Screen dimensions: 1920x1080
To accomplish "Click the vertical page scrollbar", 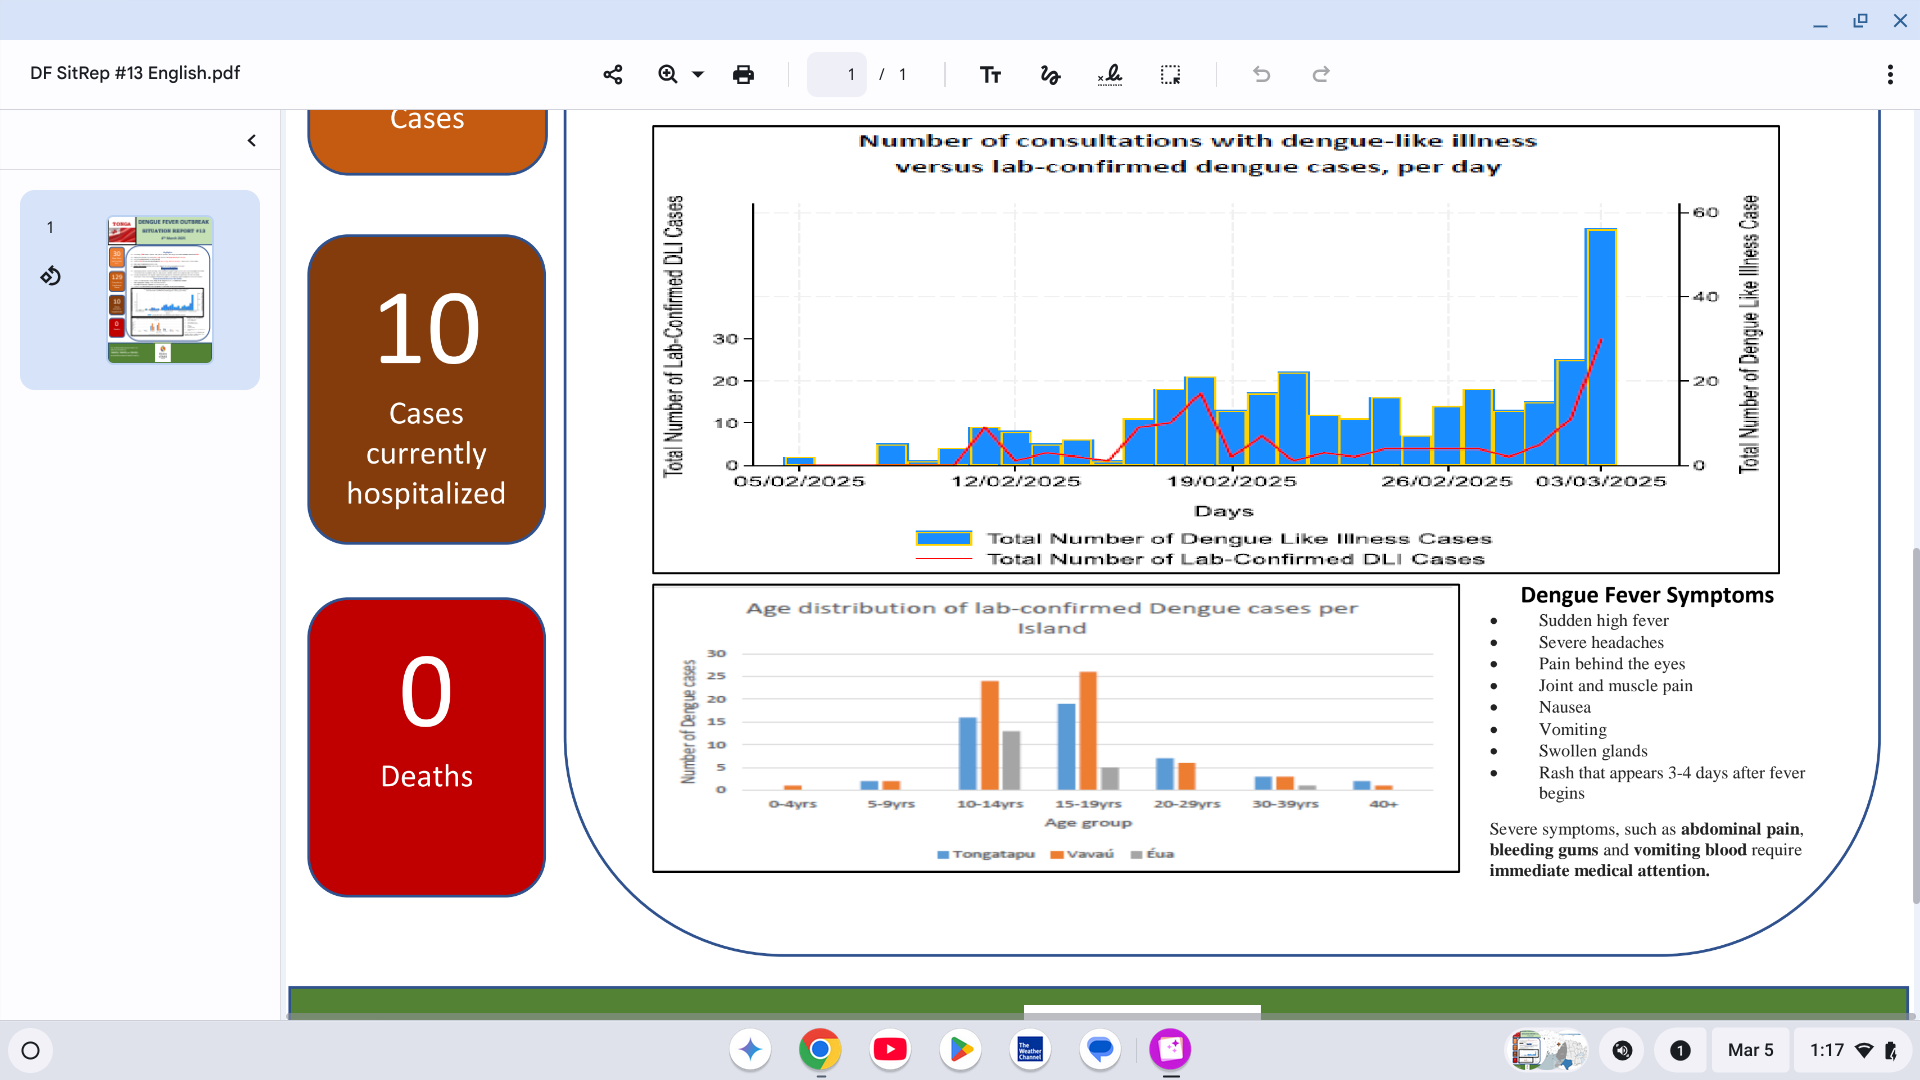I will click(1914, 725).
